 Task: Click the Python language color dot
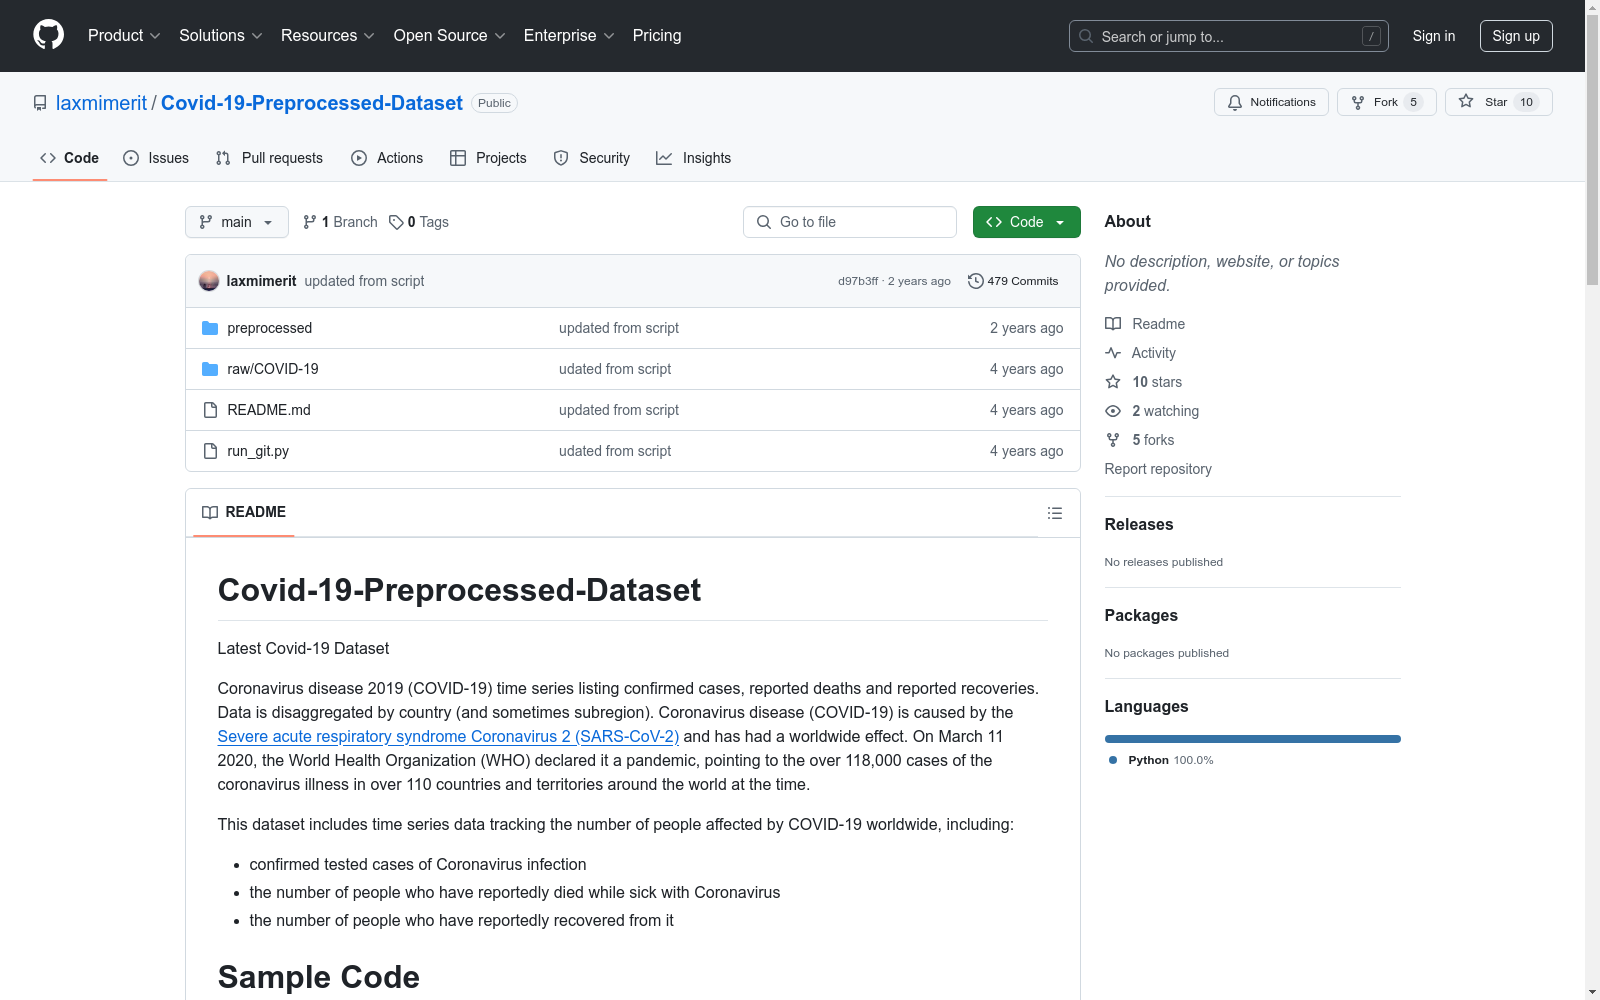point(1113,760)
